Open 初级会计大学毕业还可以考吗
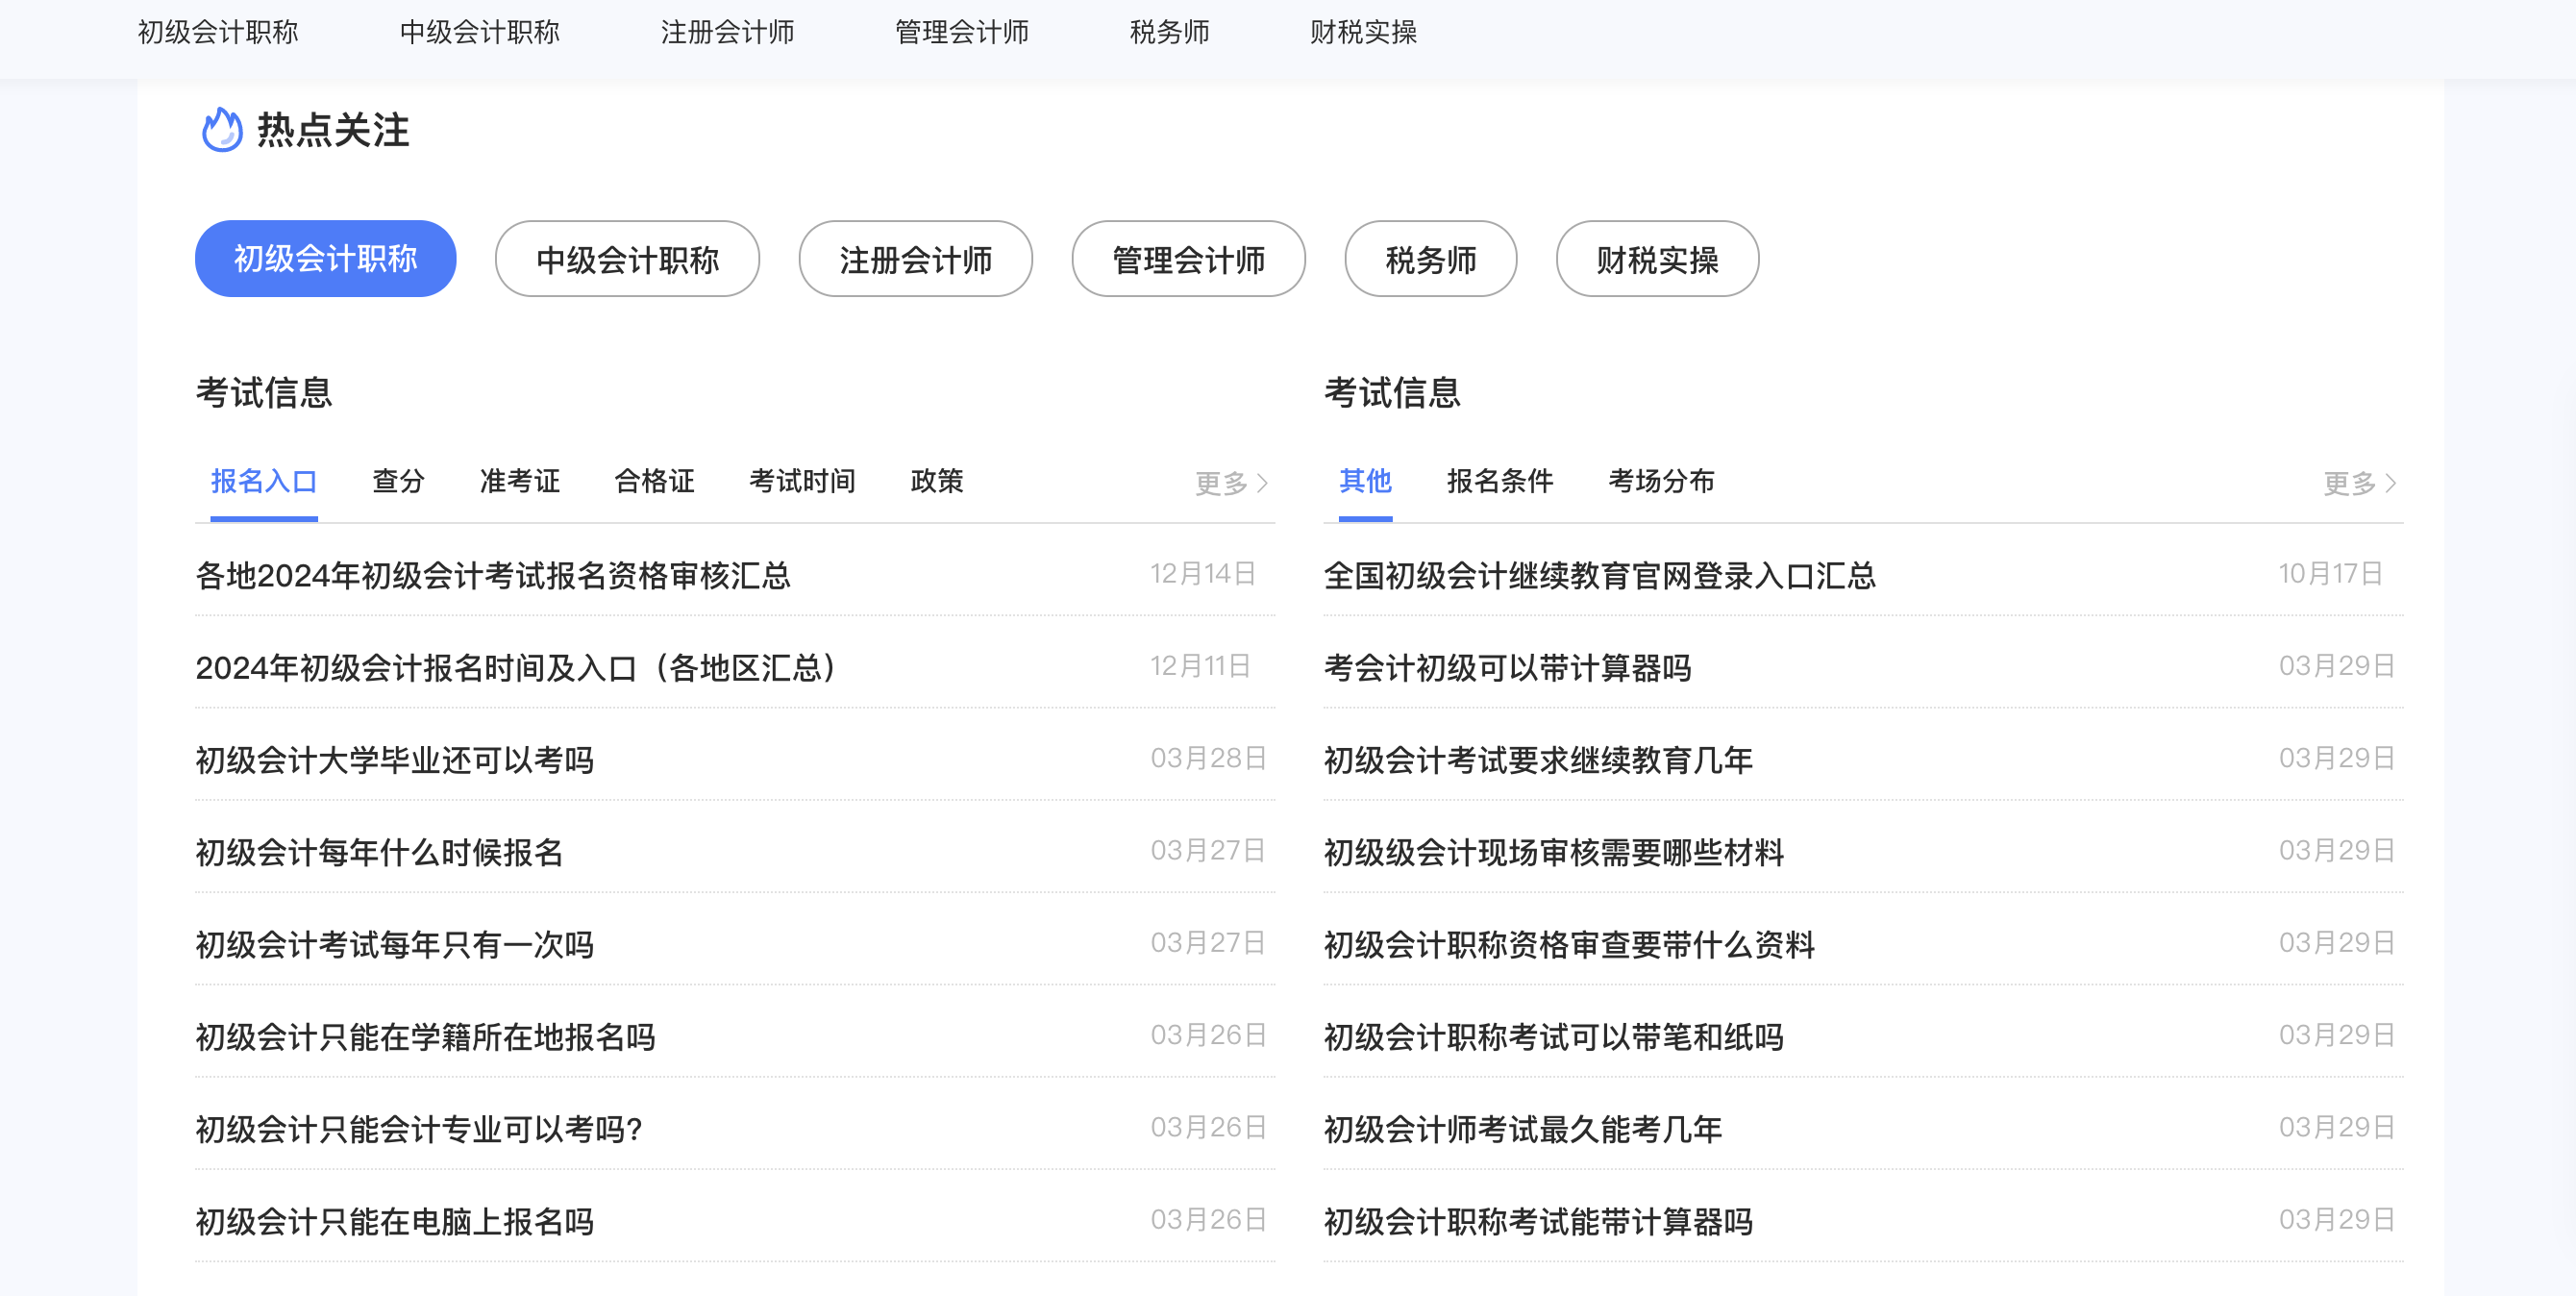 point(395,761)
